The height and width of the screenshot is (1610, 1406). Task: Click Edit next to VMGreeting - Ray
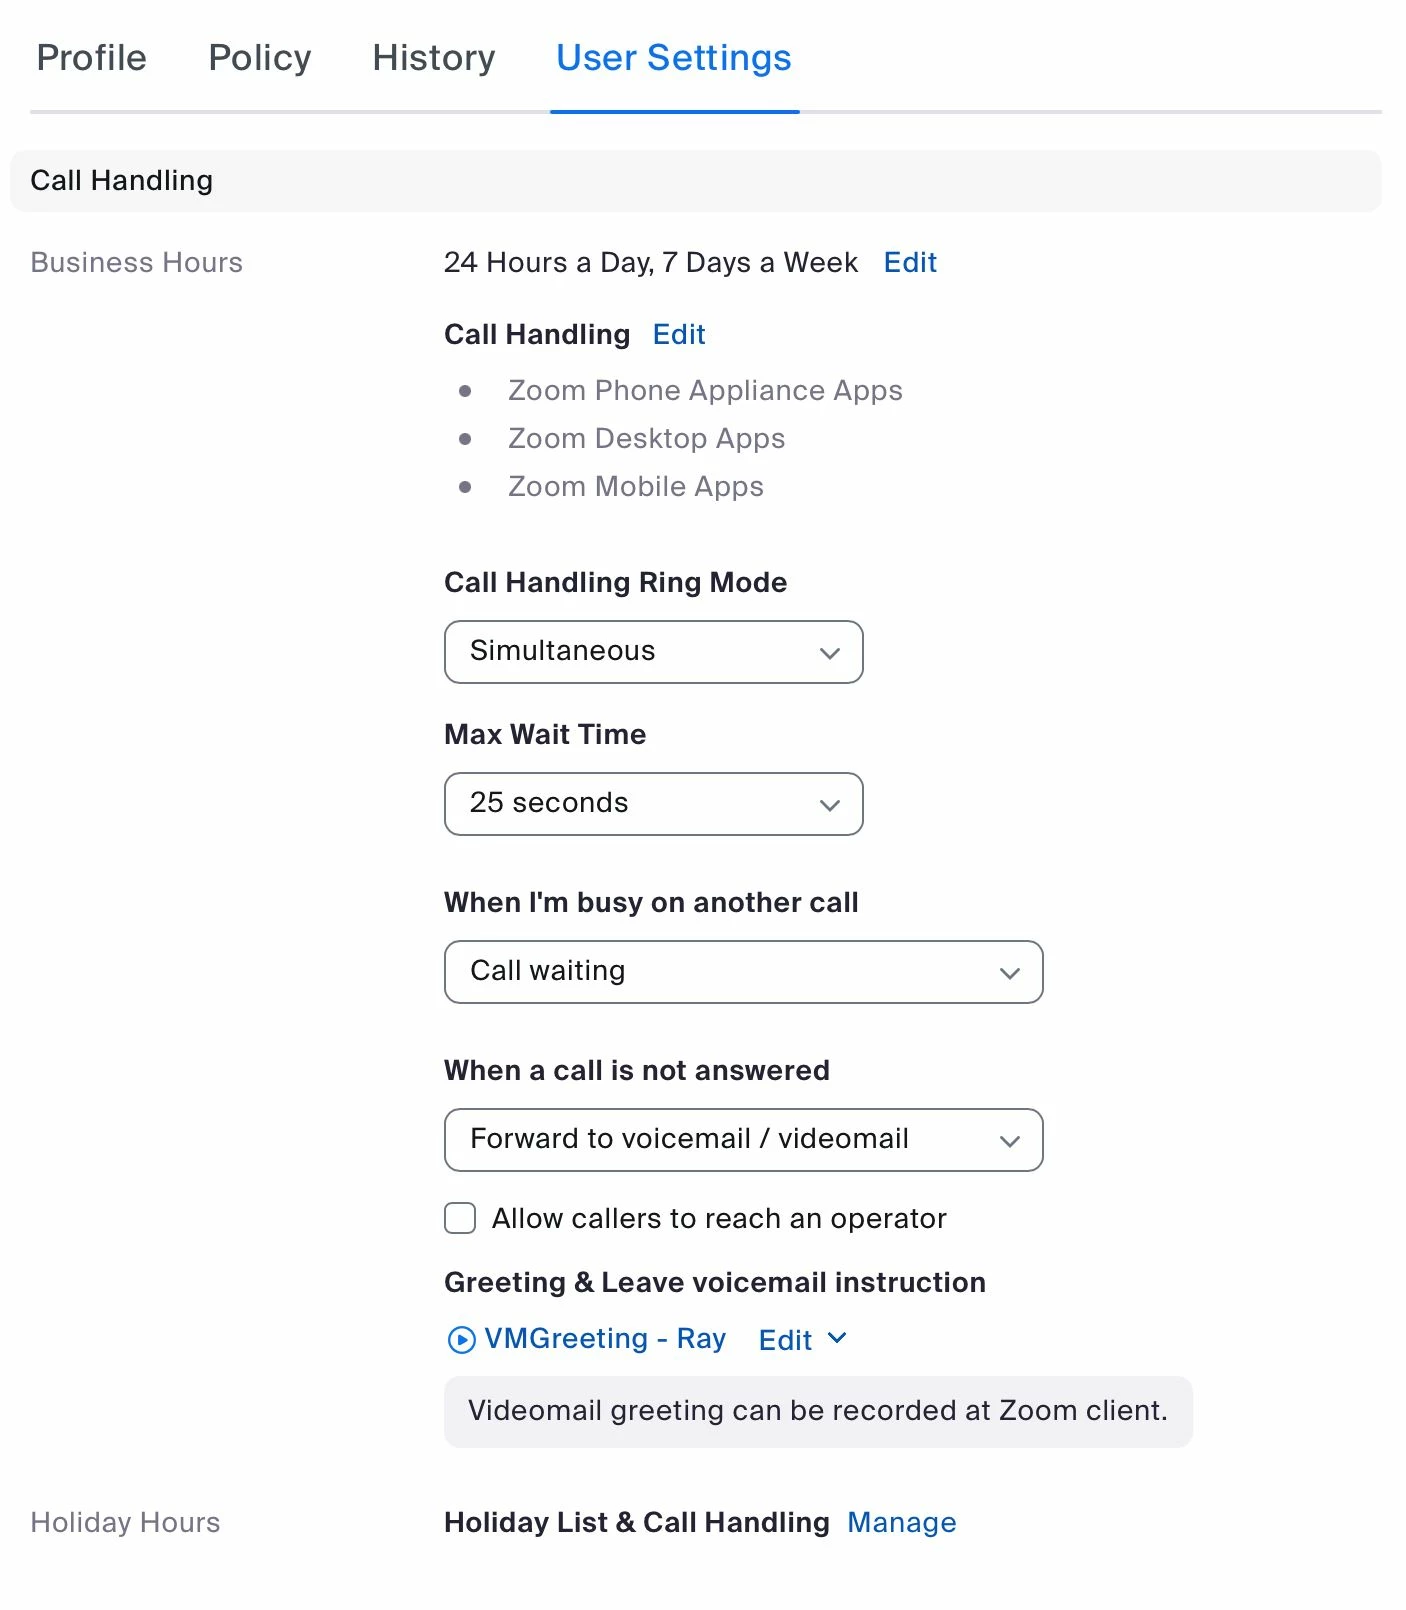[x=785, y=1340]
